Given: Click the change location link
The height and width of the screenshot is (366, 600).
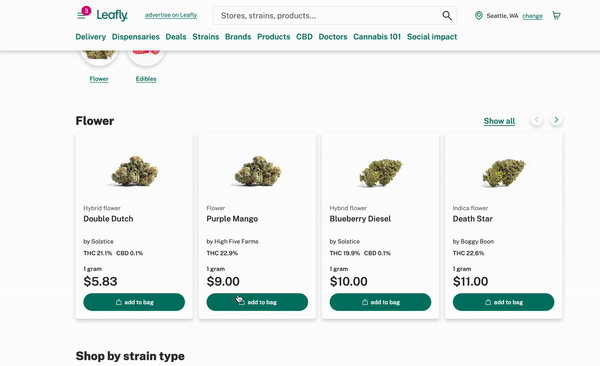Looking at the screenshot, I should click(x=532, y=16).
